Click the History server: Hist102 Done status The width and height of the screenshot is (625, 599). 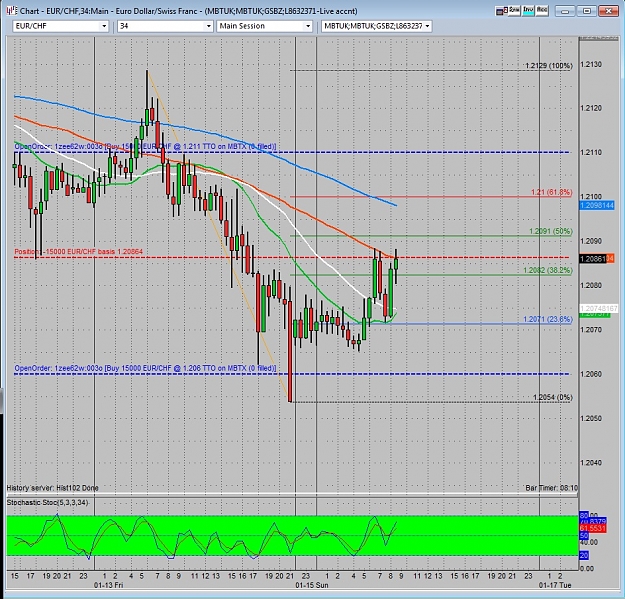click(x=52, y=488)
